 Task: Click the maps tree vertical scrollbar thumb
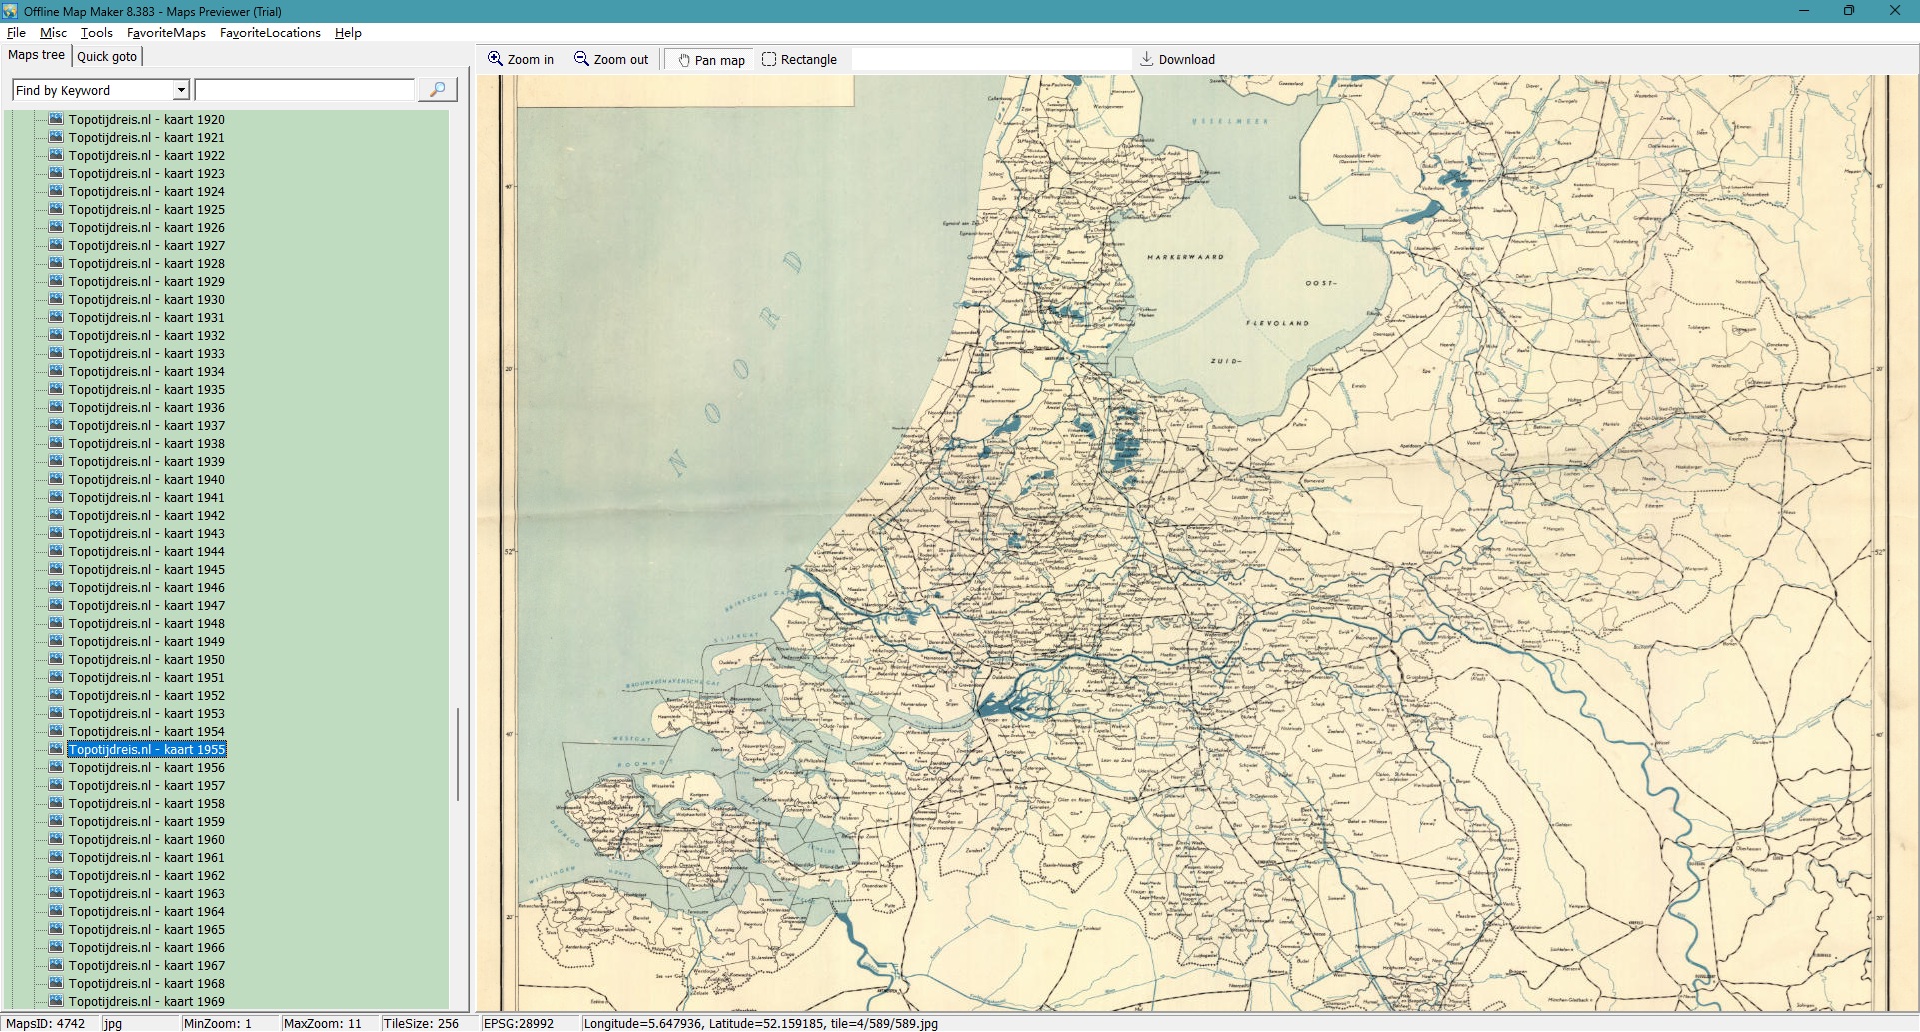458,755
